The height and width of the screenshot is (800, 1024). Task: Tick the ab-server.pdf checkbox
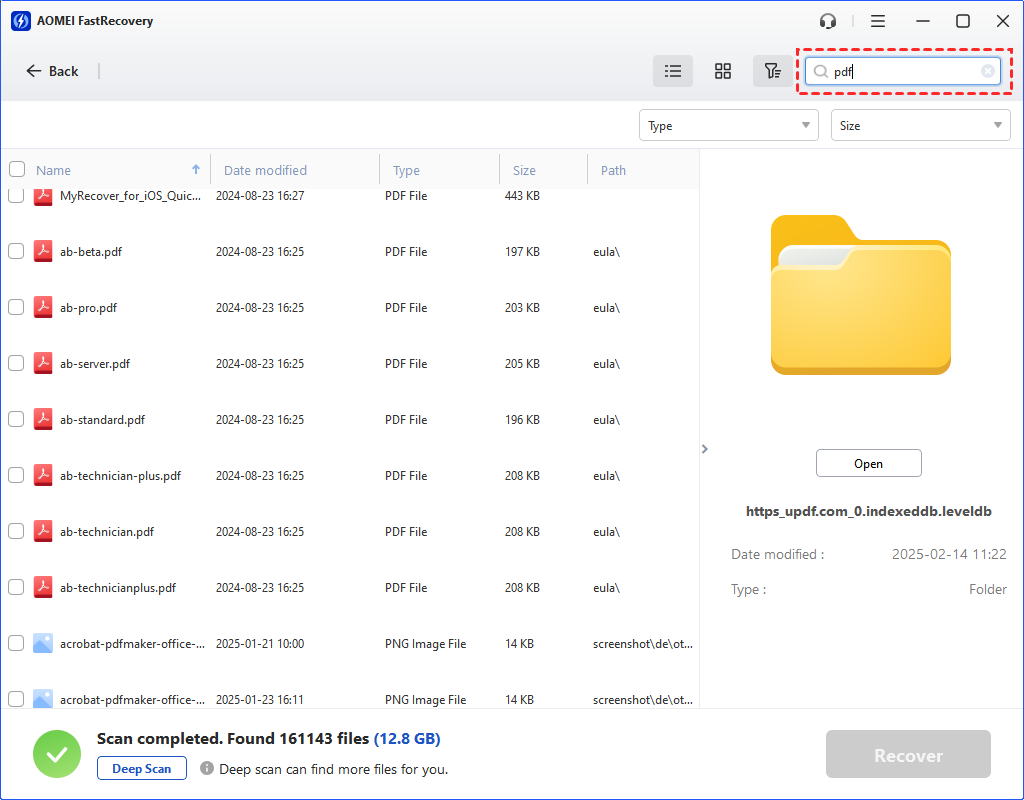click(x=16, y=363)
